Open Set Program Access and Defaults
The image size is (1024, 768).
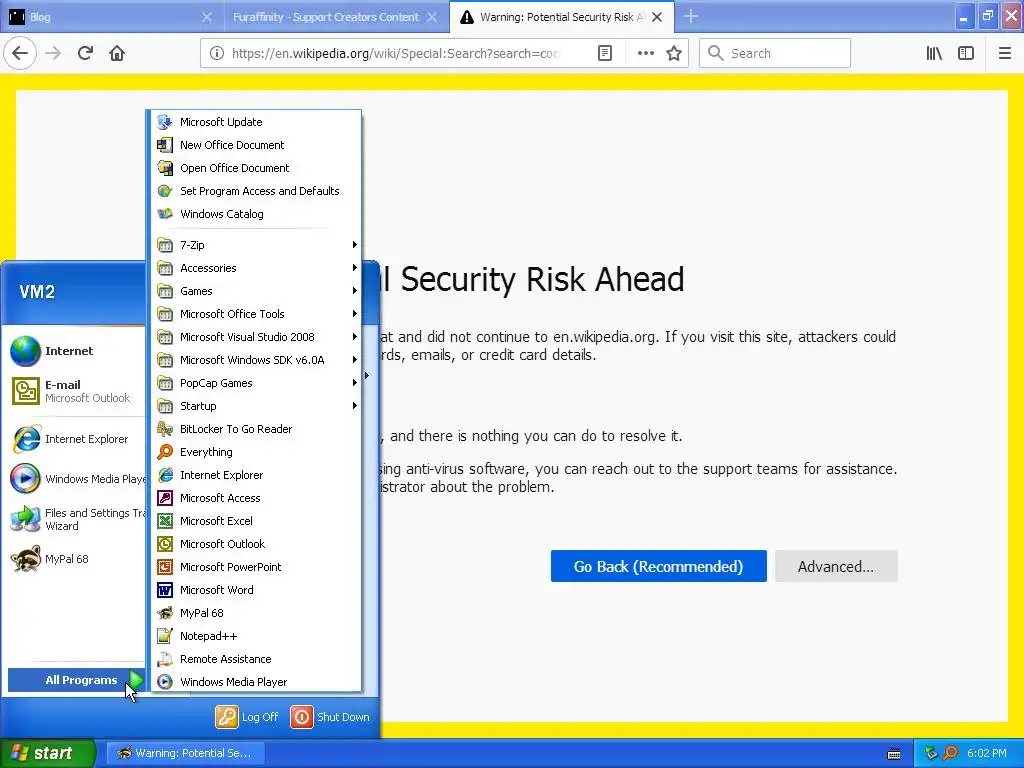pyautogui.click(x=256, y=191)
